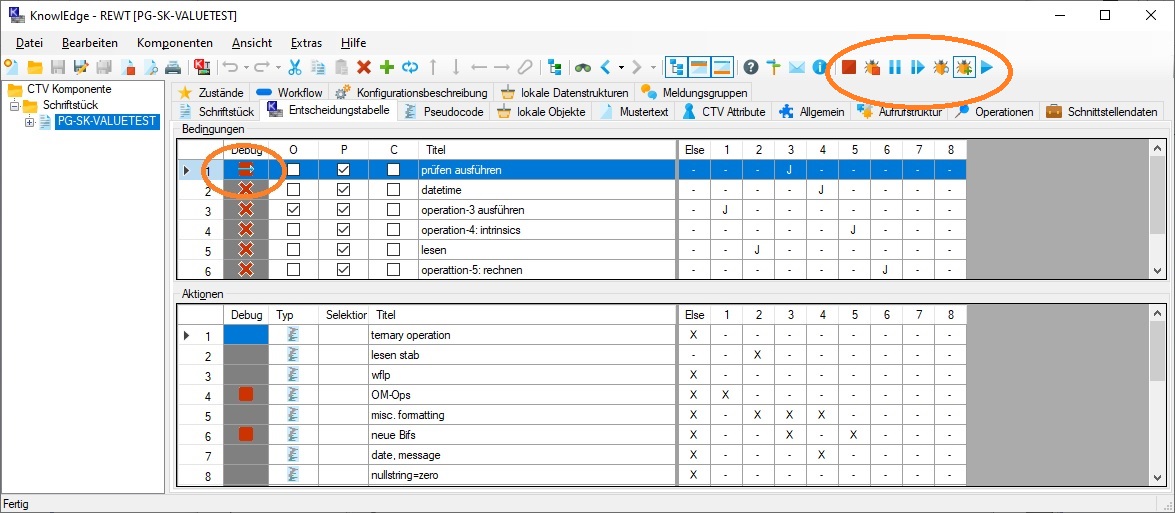Click the scissors cut icon

[x=295, y=67]
